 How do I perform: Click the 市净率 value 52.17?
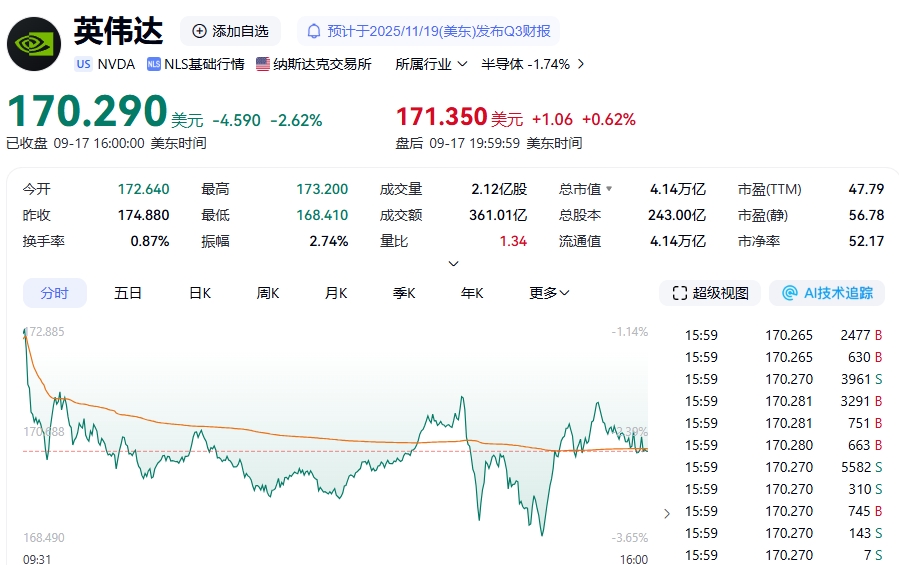[x=866, y=241]
